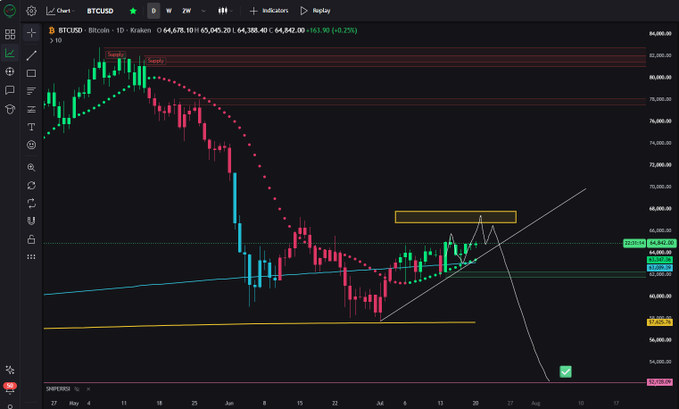Expand the timeframe list chevron

click(203, 11)
